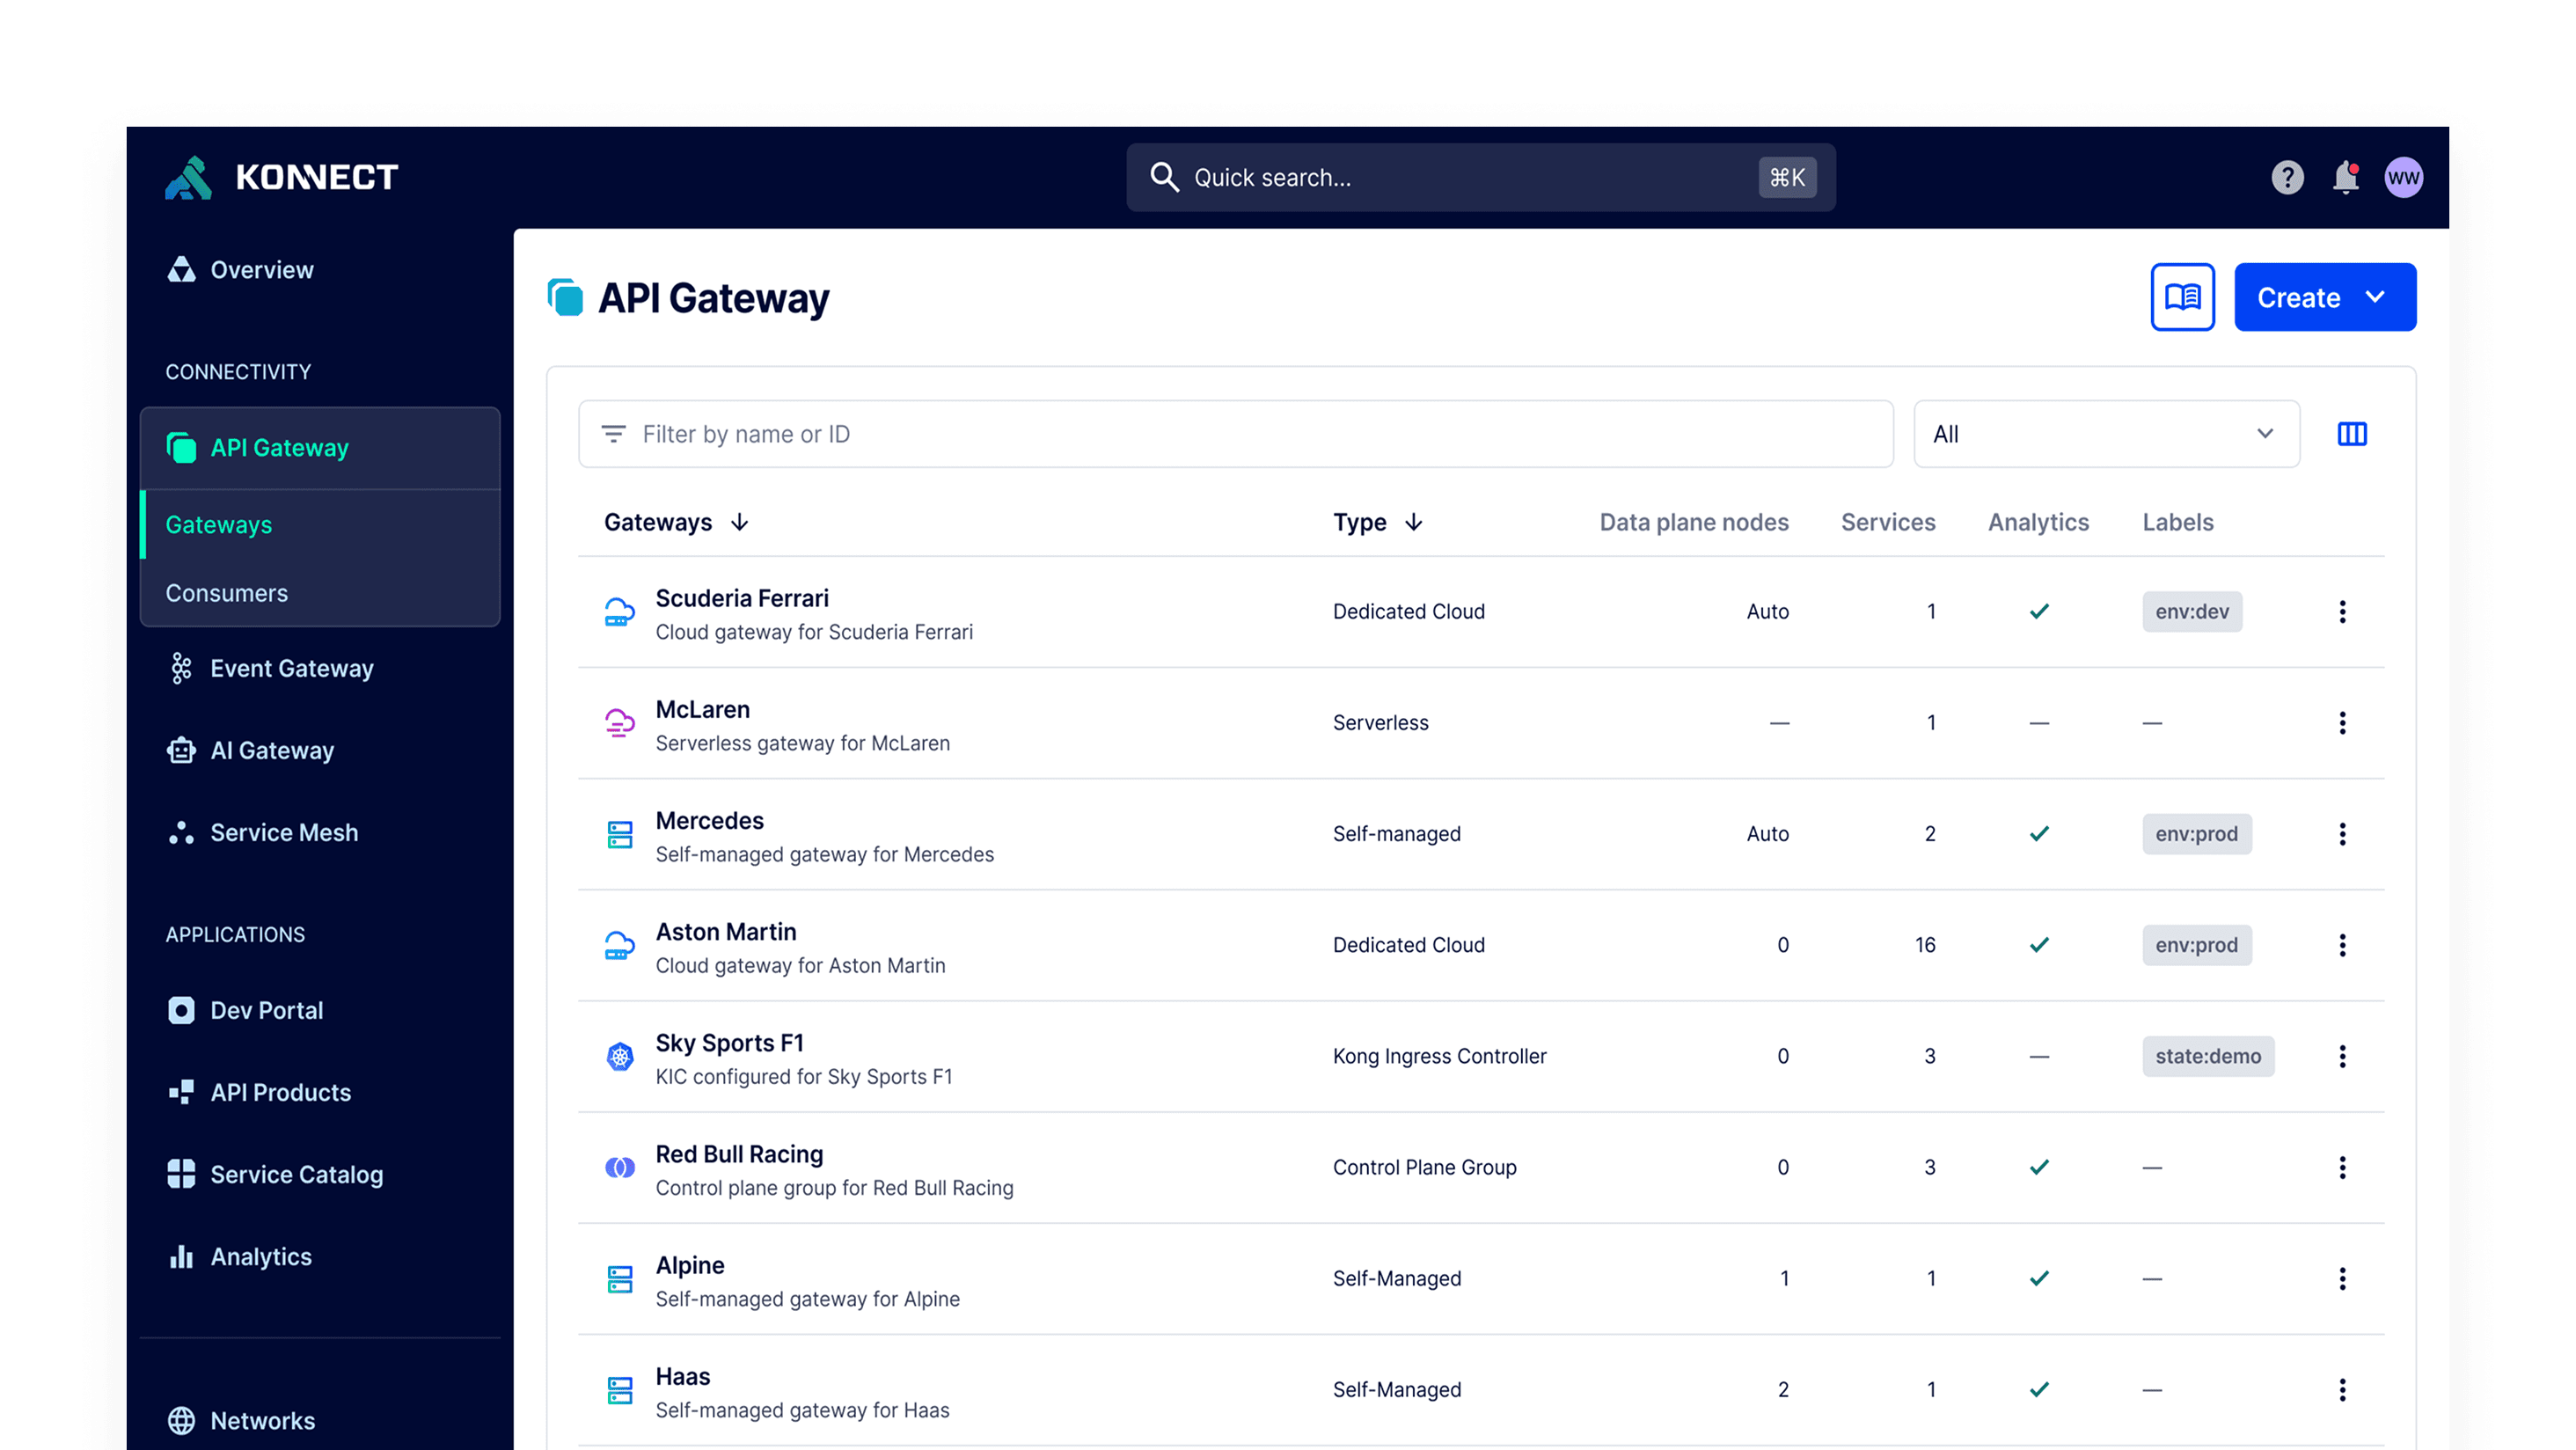The height and width of the screenshot is (1450, 2576).
Task: Open the Consumers section in the sidebar
Action: (226, 592)
